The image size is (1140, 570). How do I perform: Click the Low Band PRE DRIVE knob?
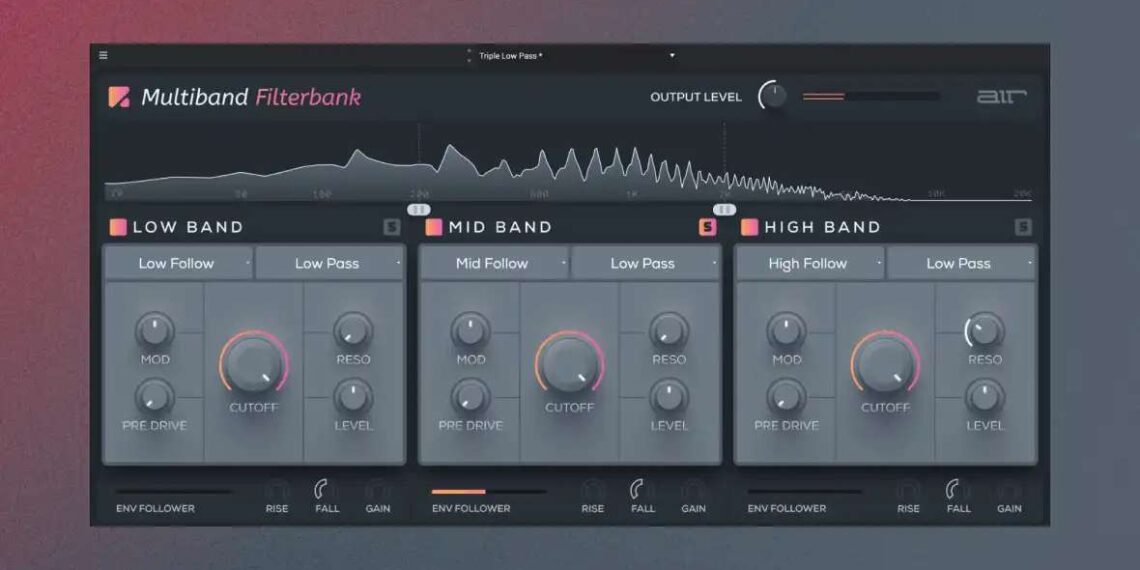click(x=155, y=397)
